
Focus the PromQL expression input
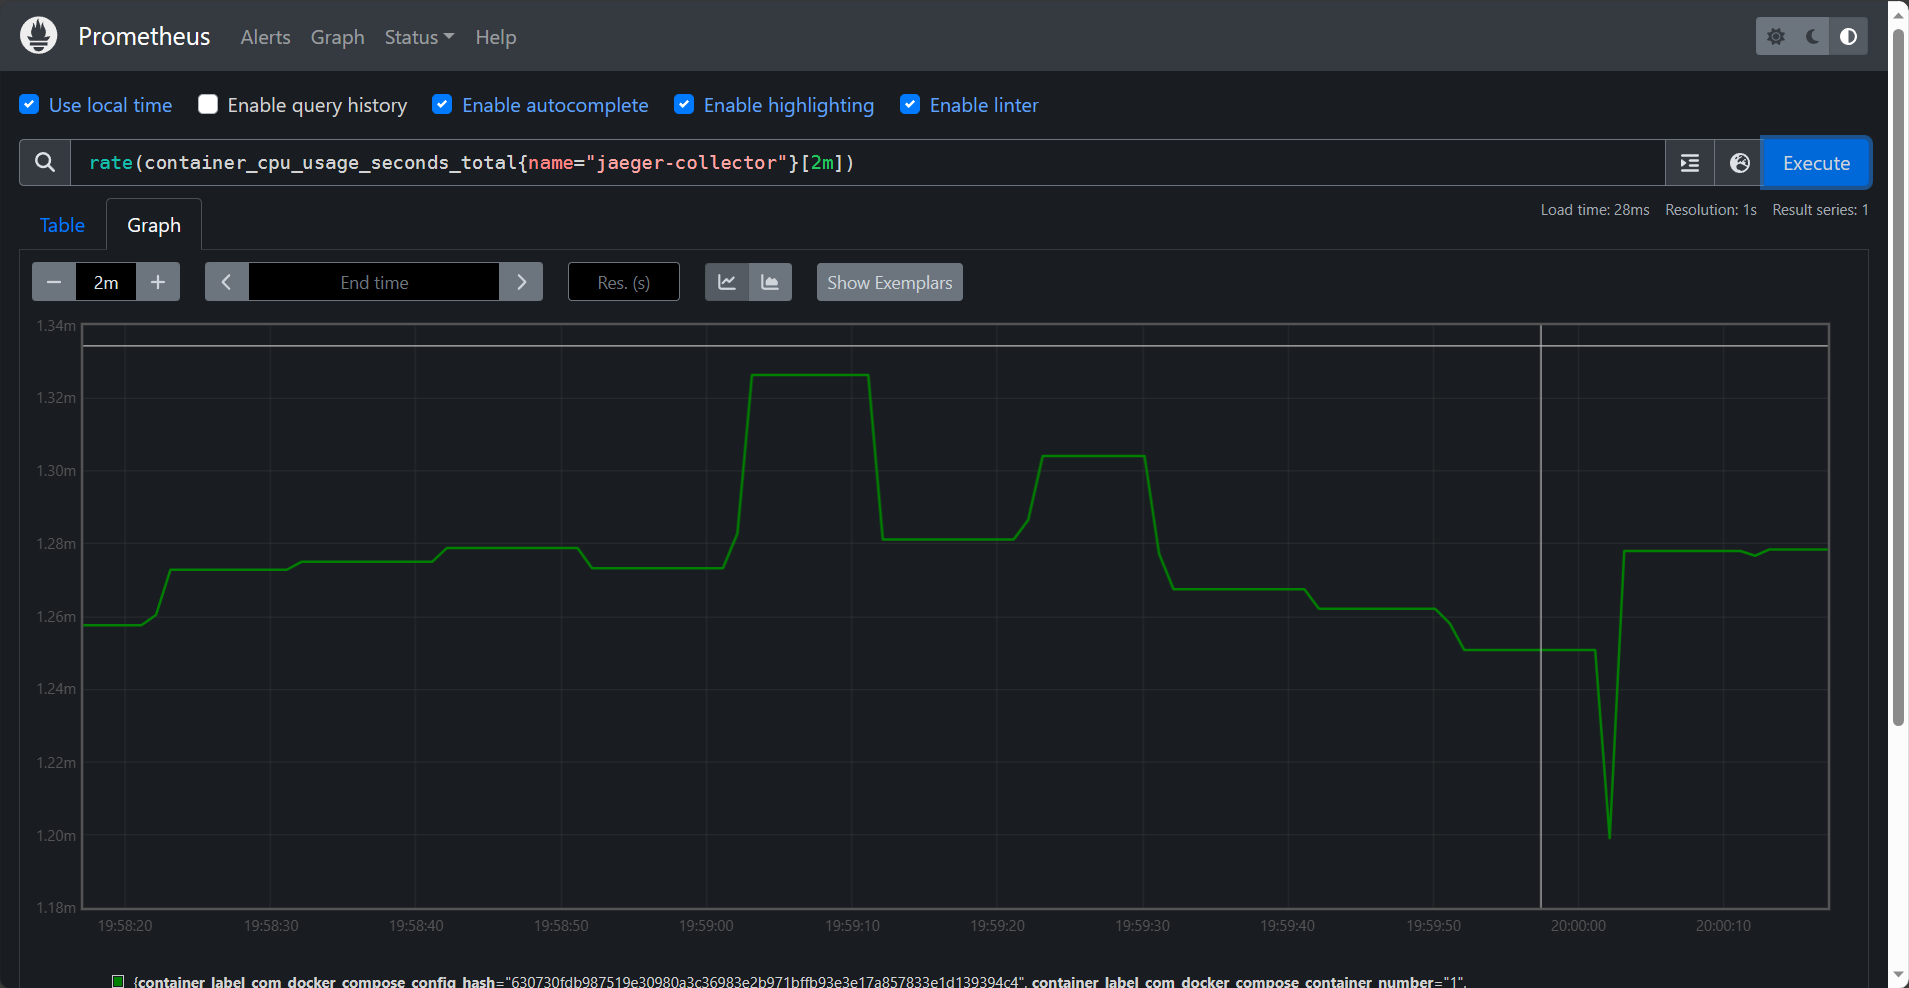tap(867, 162)
